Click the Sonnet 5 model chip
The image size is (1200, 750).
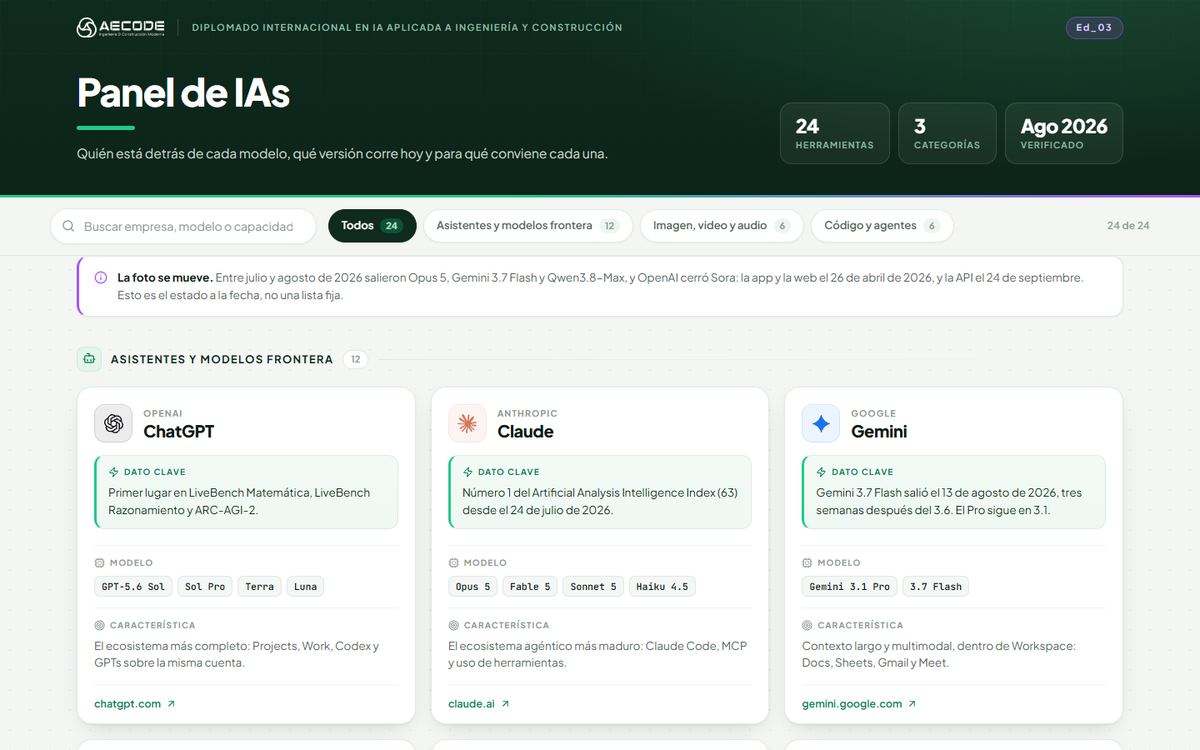coord(594,587)
